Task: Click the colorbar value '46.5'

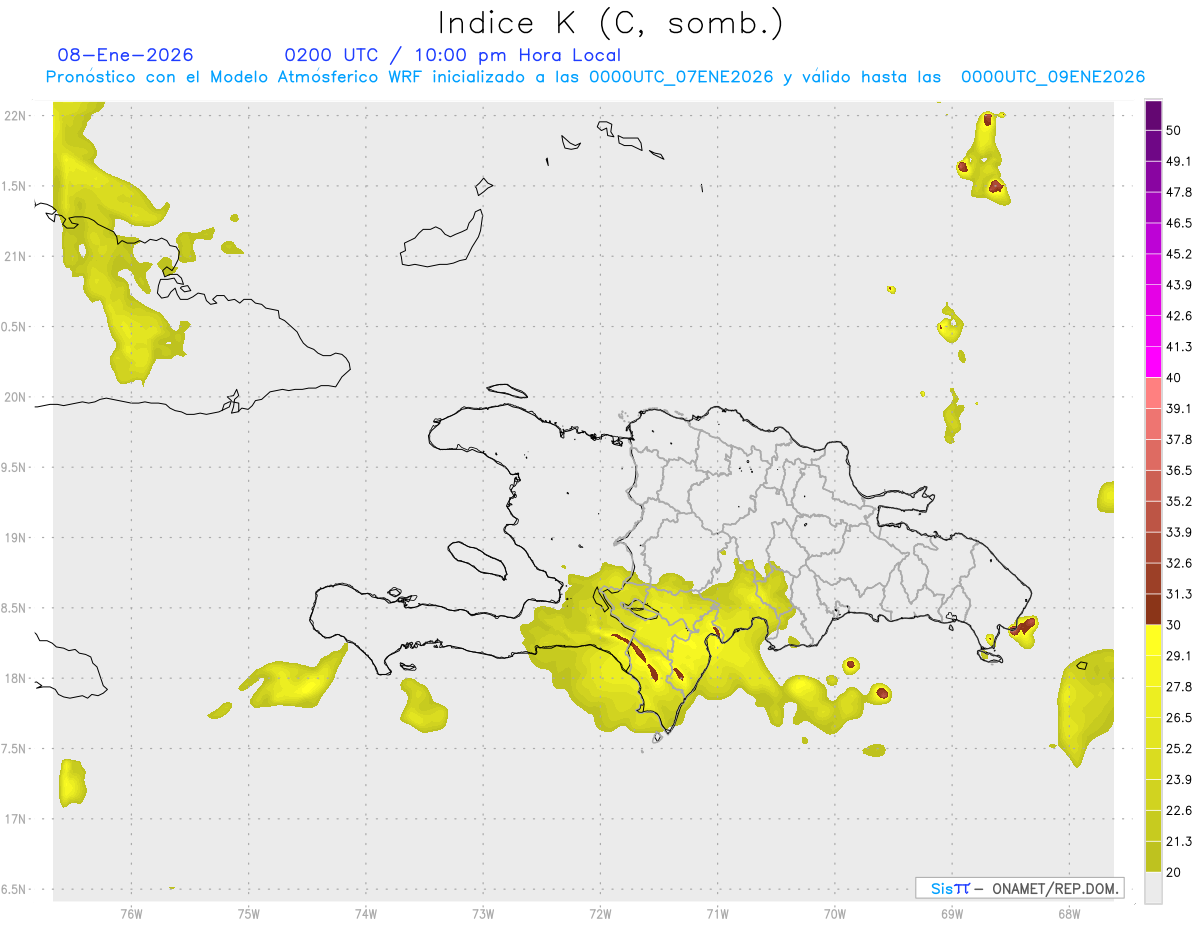Action: 1179,223
